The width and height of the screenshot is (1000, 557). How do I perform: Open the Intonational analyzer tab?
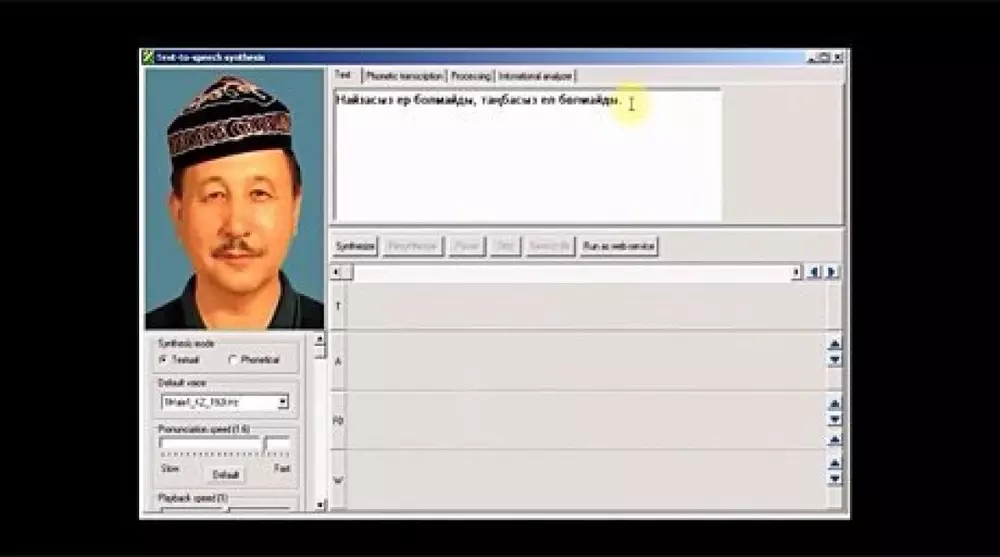coord(535,76)
